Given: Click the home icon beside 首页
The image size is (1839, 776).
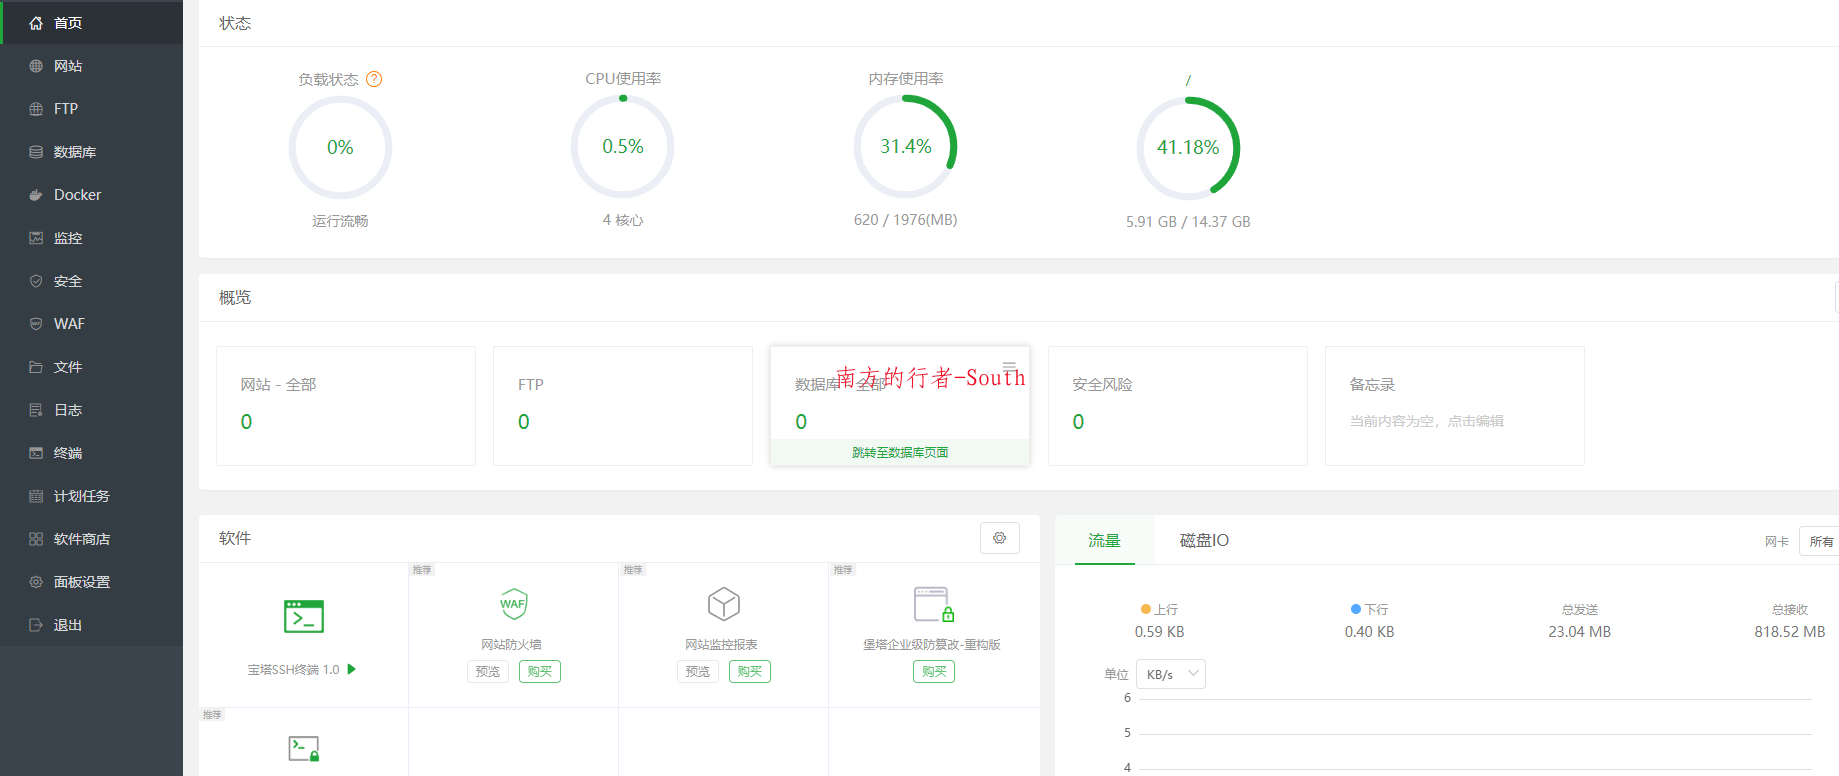Looking at the screenshot, I should (x=36, y=23).
